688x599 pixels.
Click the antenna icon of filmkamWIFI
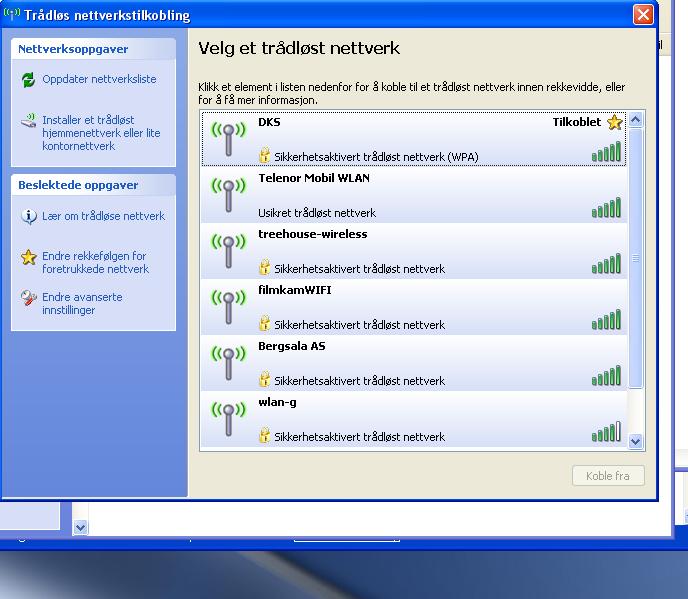(x=229, y=307)
